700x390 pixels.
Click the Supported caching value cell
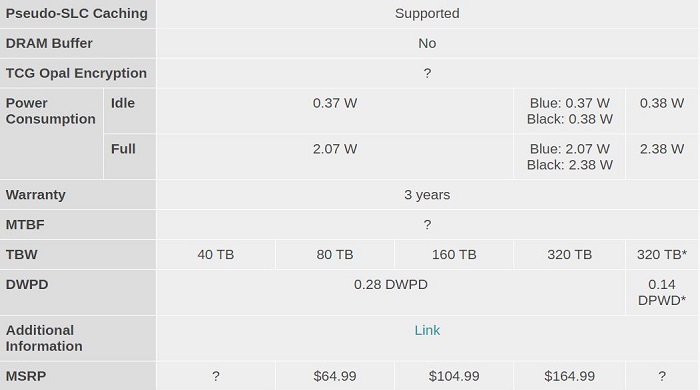coord(427,14)
